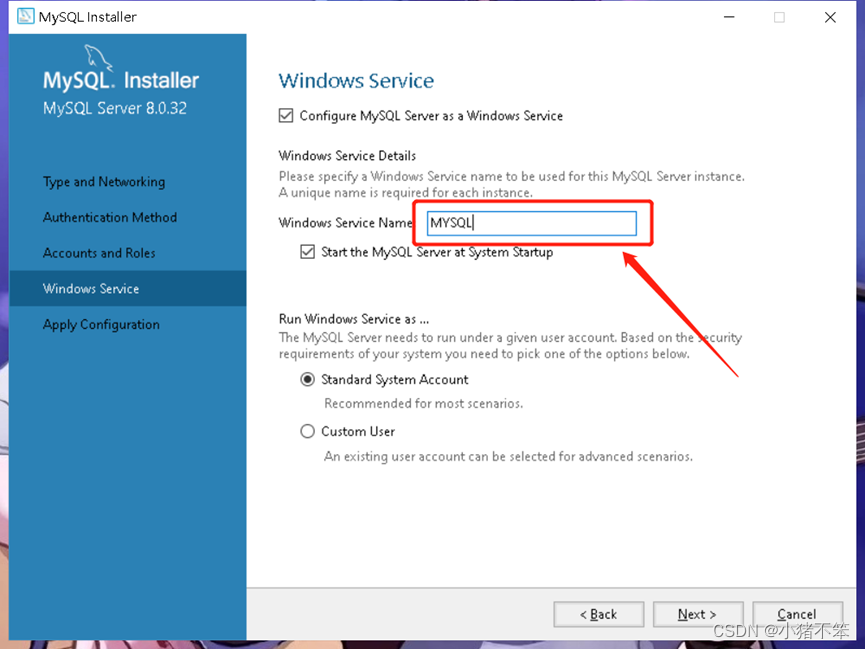Open the Accounts and Roles step
The height and width of the screenshot is (649, 865).
pos(99,253)
